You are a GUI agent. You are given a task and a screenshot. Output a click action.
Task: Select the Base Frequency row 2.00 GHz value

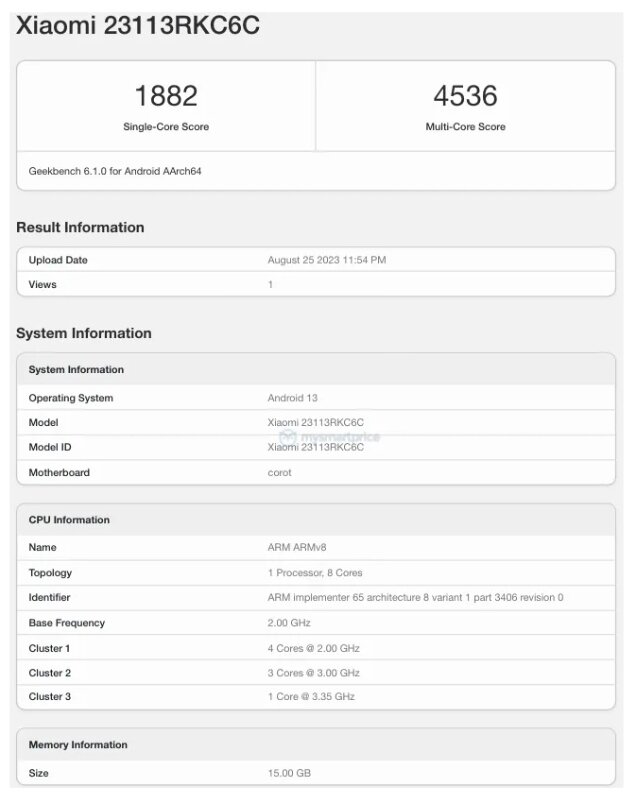pyautogui.click(x=289, y=623)
